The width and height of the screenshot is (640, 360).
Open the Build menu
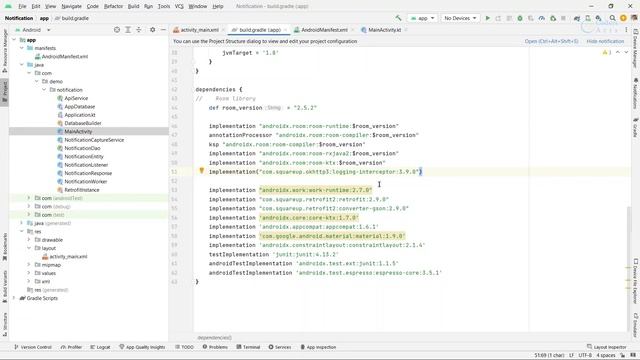(x=133, y=6)
